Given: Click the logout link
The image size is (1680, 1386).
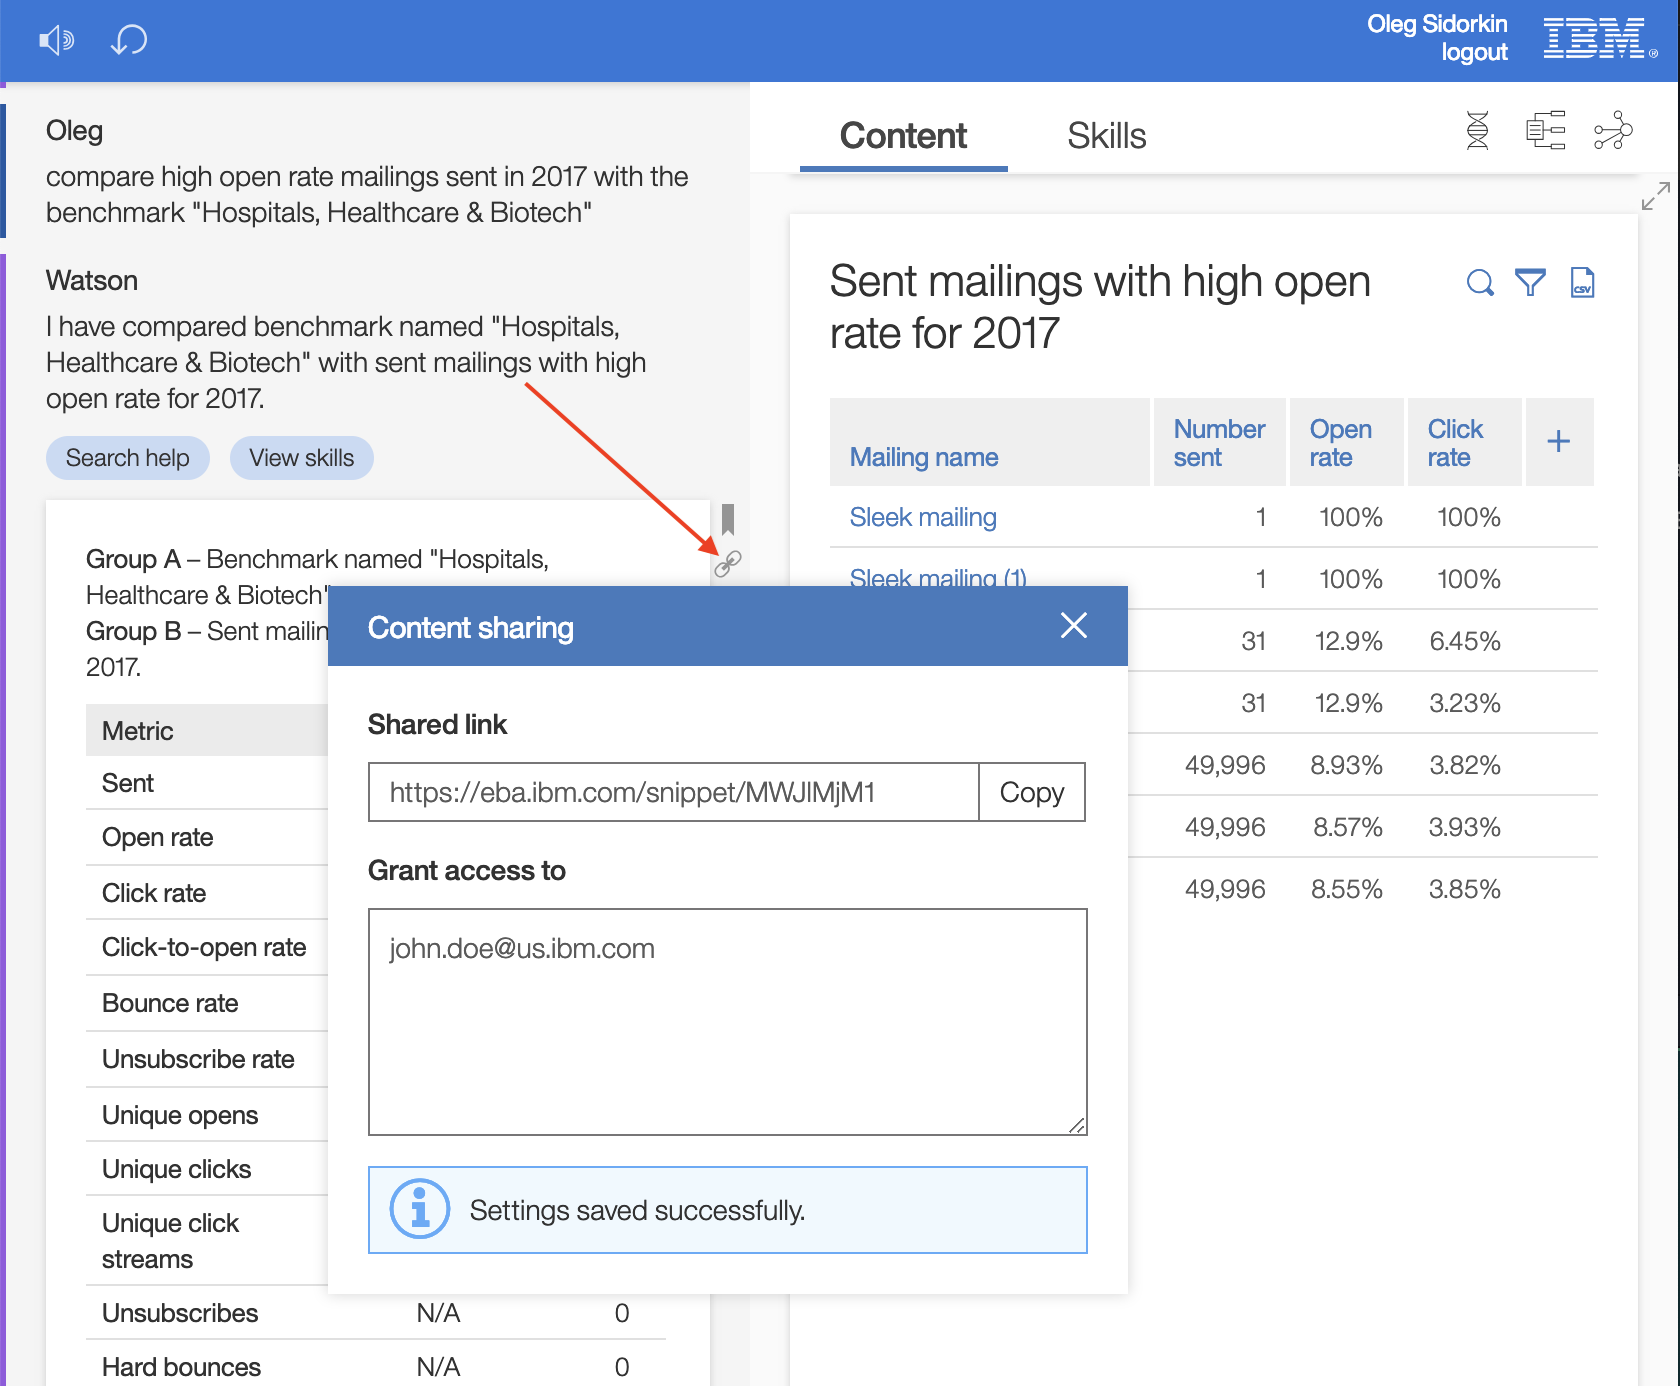Looking at the screenshot, I should pyautogui.click(x=1474, y=53).
